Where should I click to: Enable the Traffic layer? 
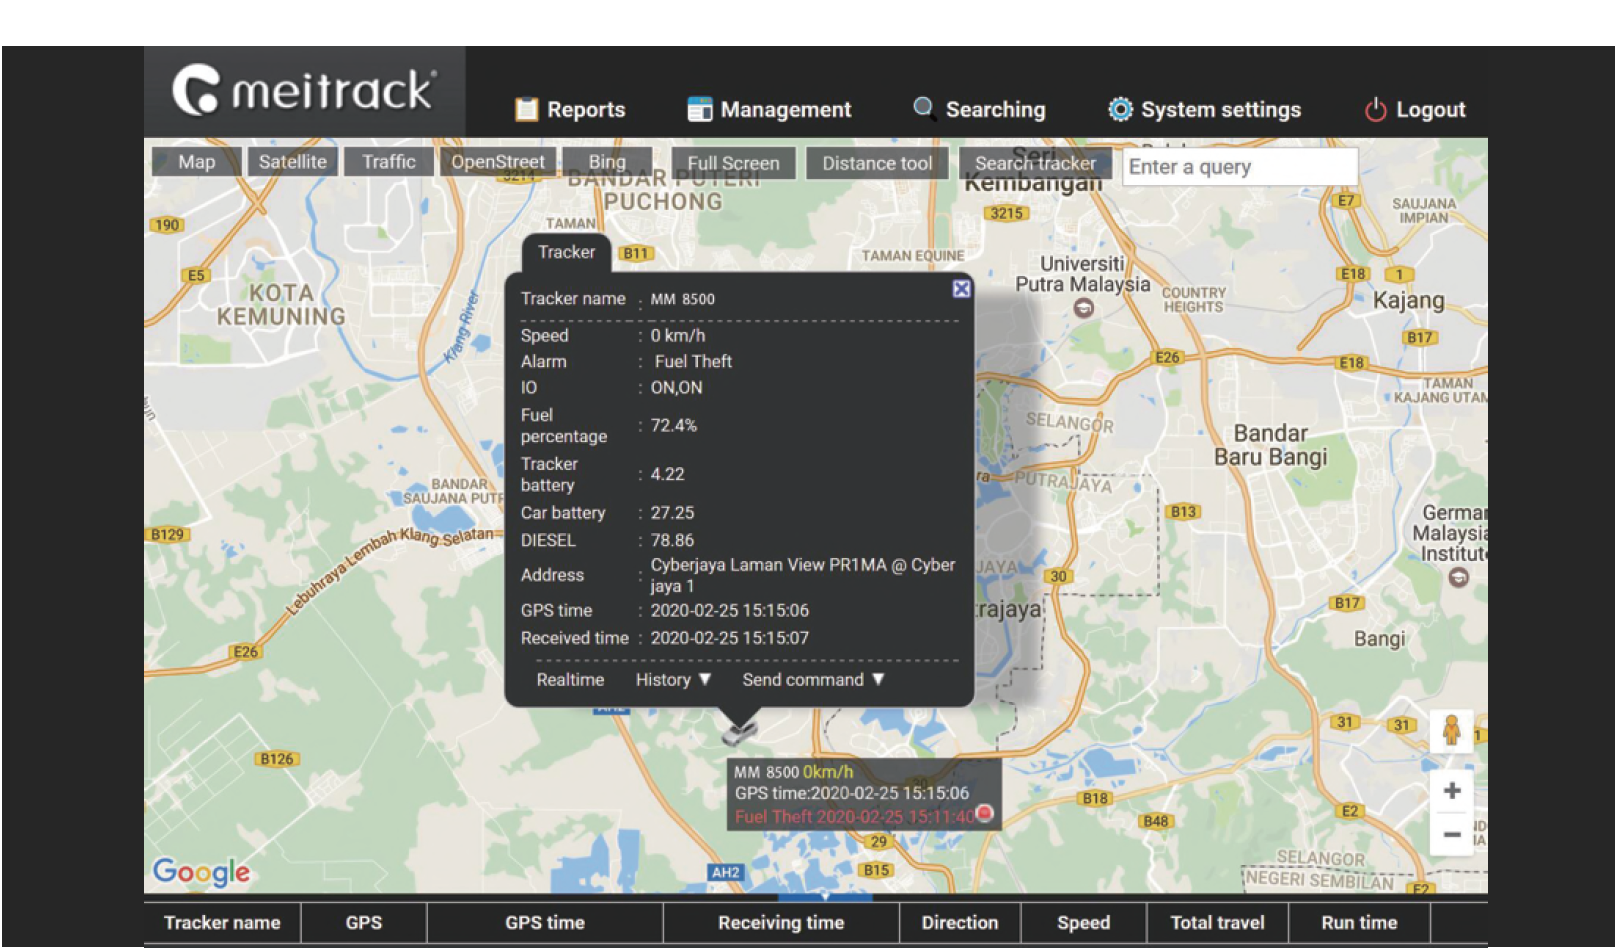388,162
